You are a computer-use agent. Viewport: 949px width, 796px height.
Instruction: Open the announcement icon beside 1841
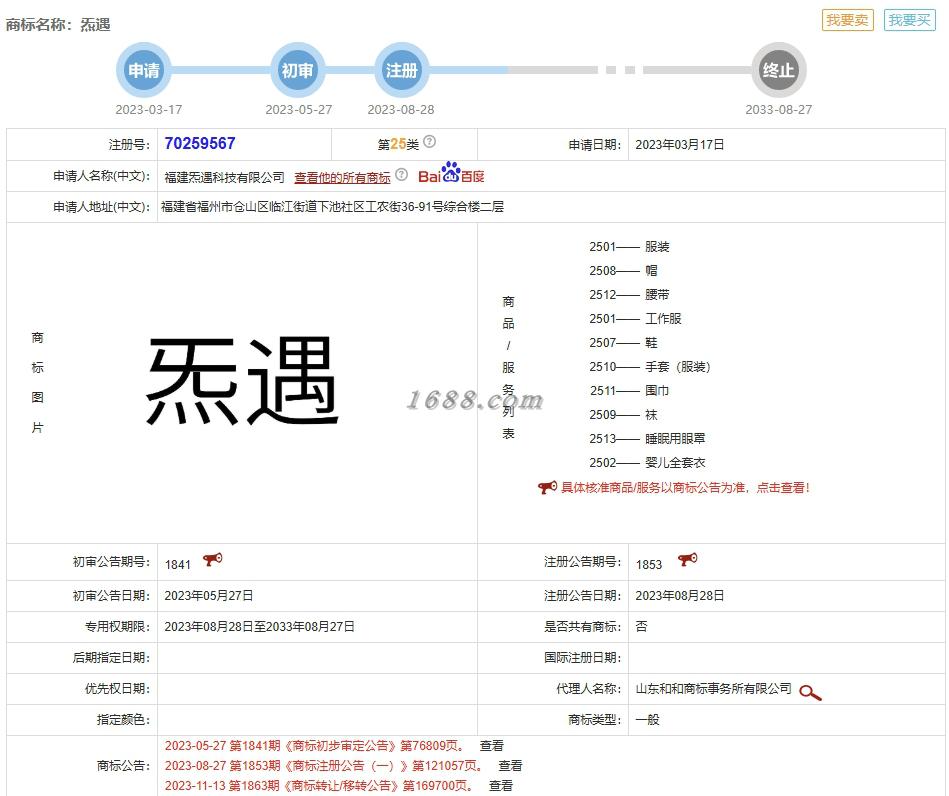tap(212, 560)
